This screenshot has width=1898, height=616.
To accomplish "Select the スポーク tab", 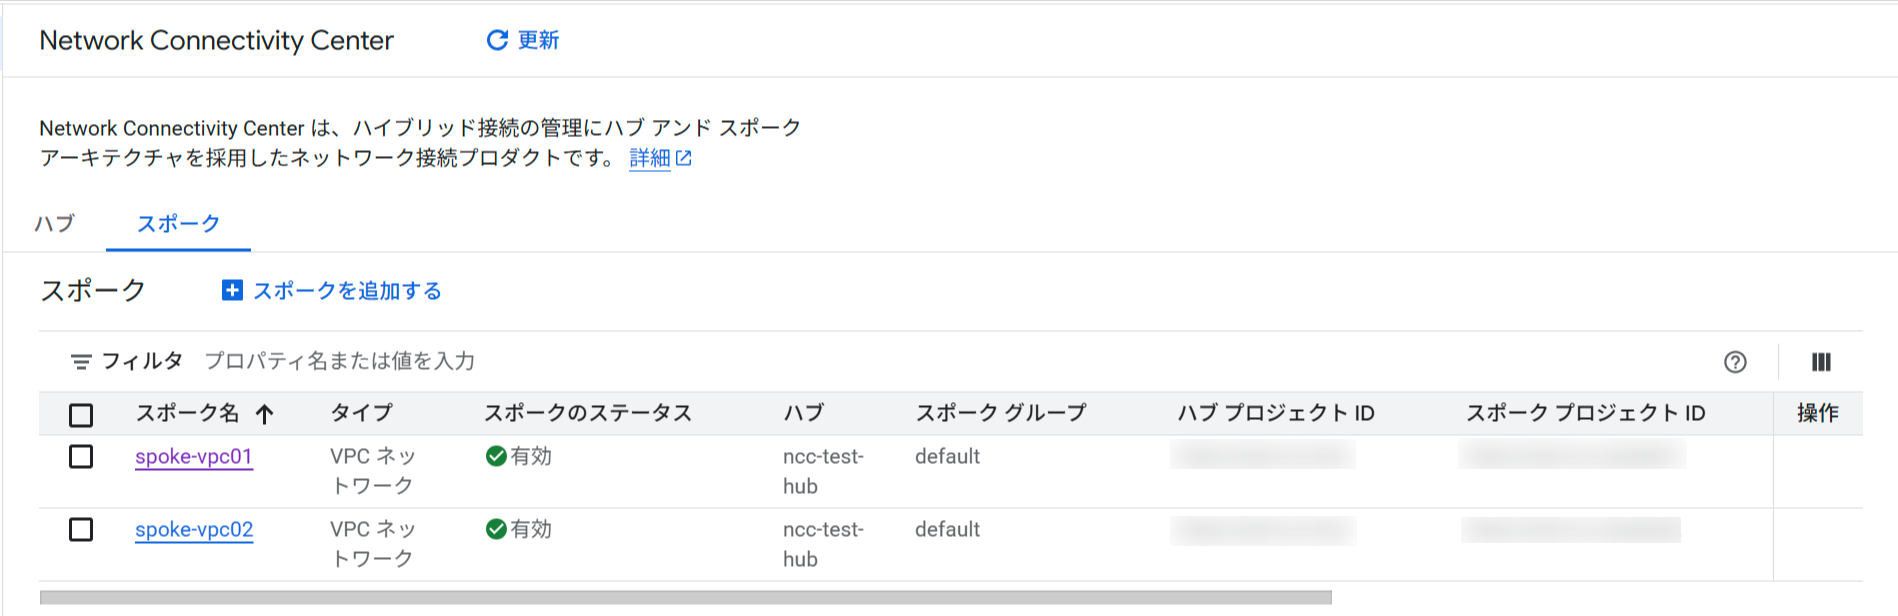I will (x=177, y=225).
